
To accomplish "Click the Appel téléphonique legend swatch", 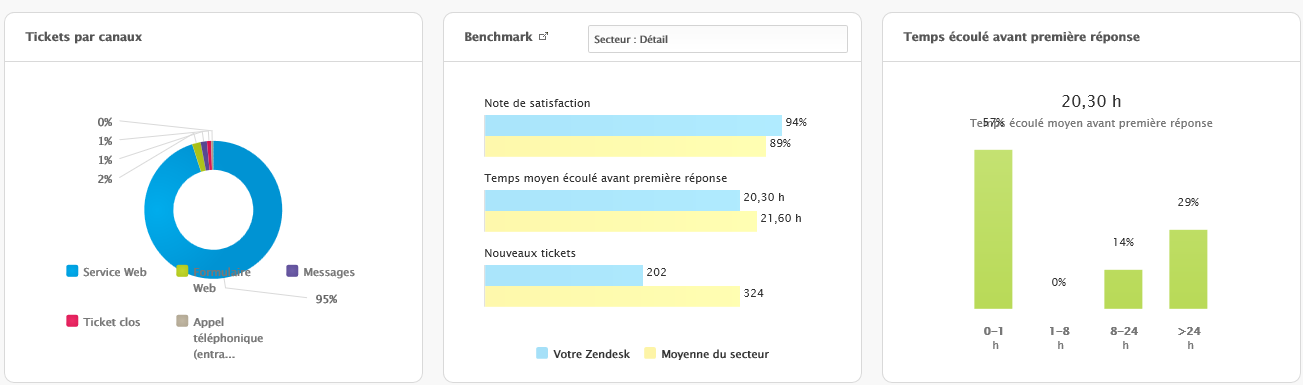I will (x=182, y=322).
